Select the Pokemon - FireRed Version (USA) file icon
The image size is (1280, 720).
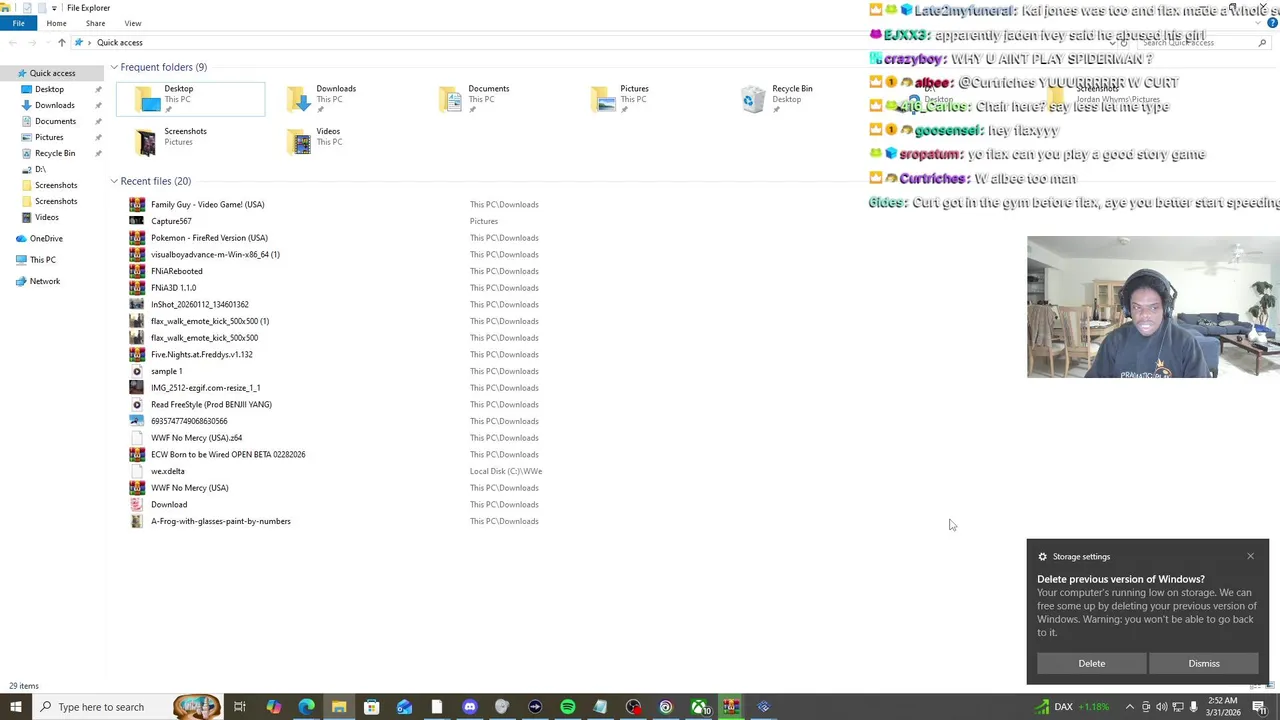pyautogui.click(x=137, y=238)
